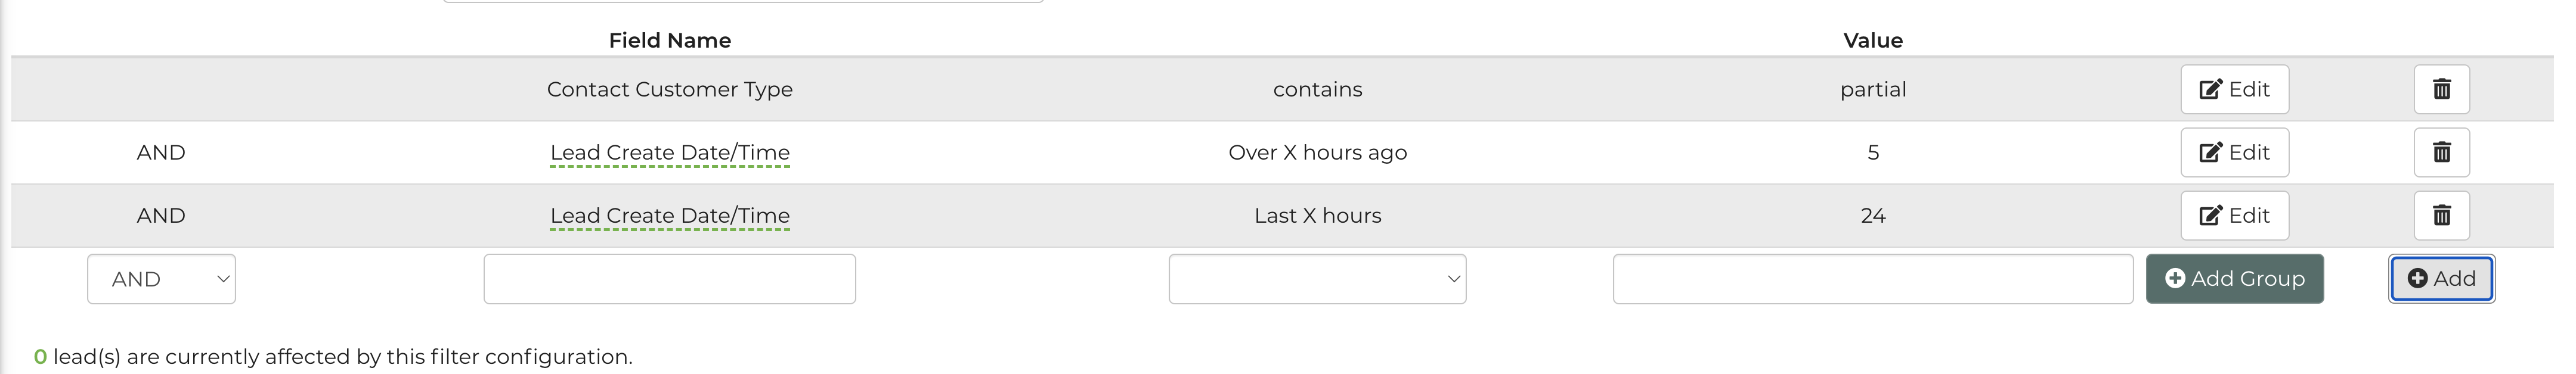The height and width of the screenshot is (374, 2576).
Task: Click the affected leads count number
Action: (40, 357)
